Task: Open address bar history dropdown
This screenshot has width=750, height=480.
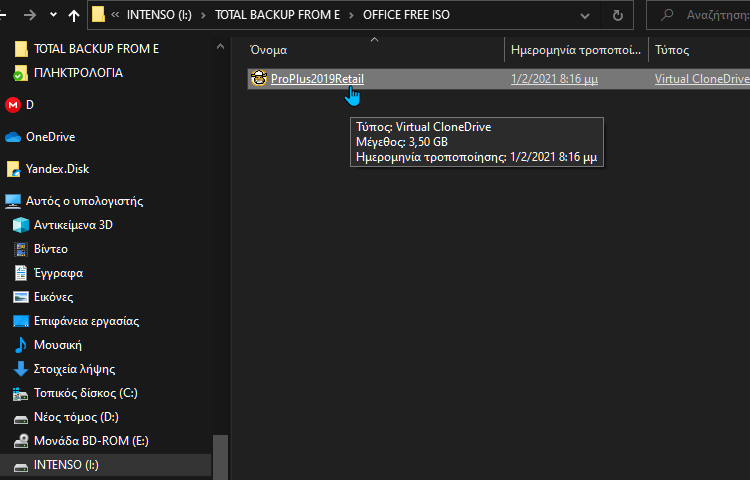Action: (585, 16)
